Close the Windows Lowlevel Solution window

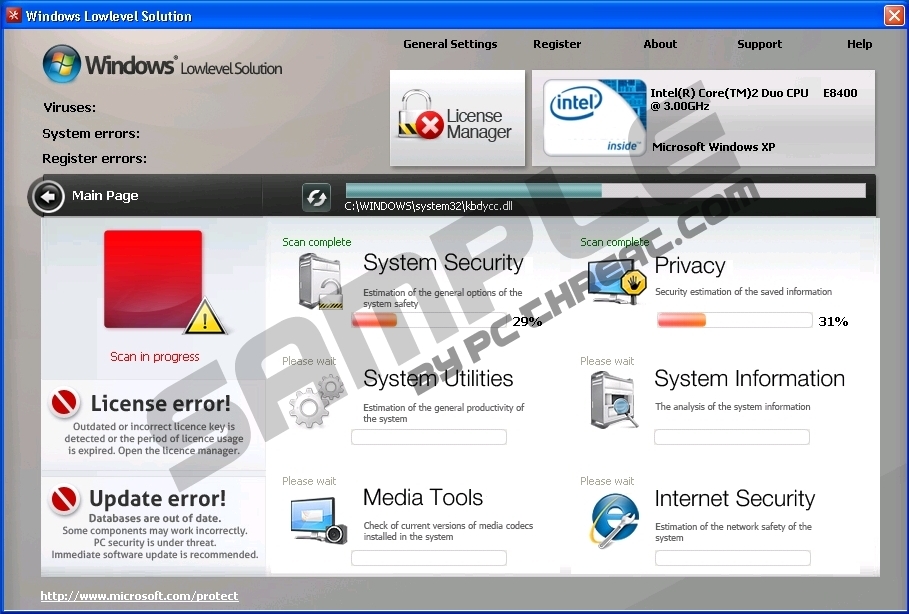pos(894,15)
